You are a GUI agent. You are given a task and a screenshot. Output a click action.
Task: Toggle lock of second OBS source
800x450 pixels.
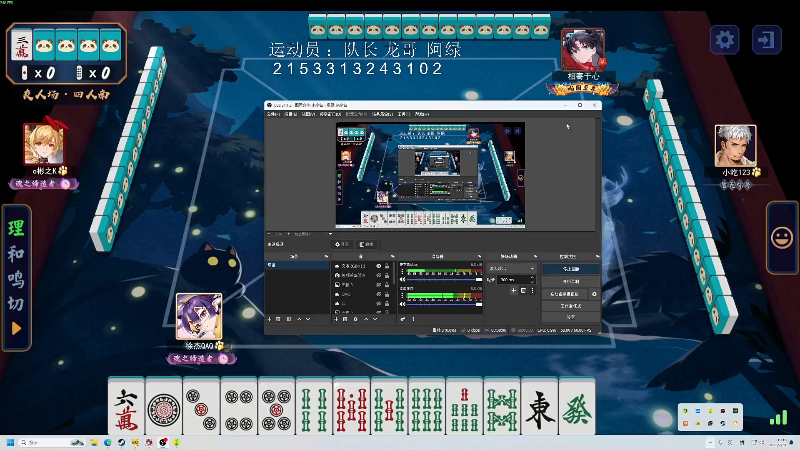(x=387, y=276)
